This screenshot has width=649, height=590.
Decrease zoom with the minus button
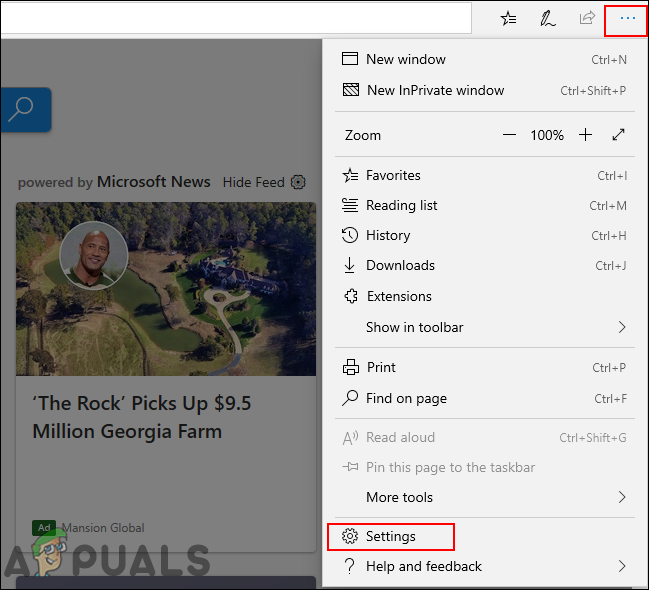(509, 135)
